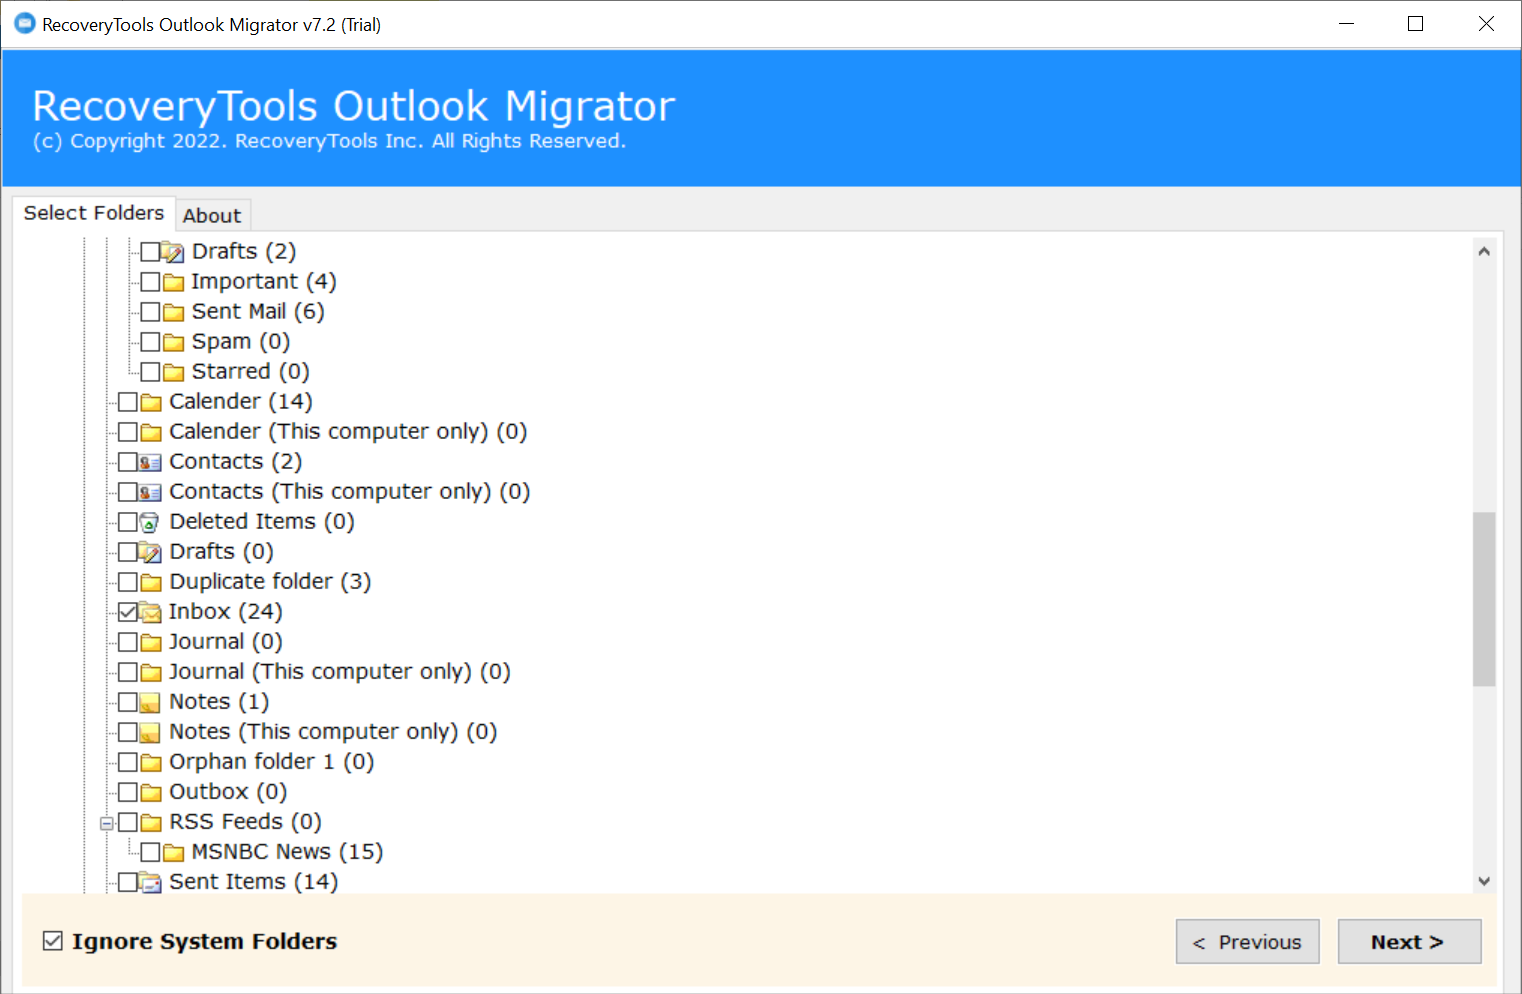The image size is (1522, 994).
Task: Click the Sent Items folder icon
Action: (x=150, y=882)
